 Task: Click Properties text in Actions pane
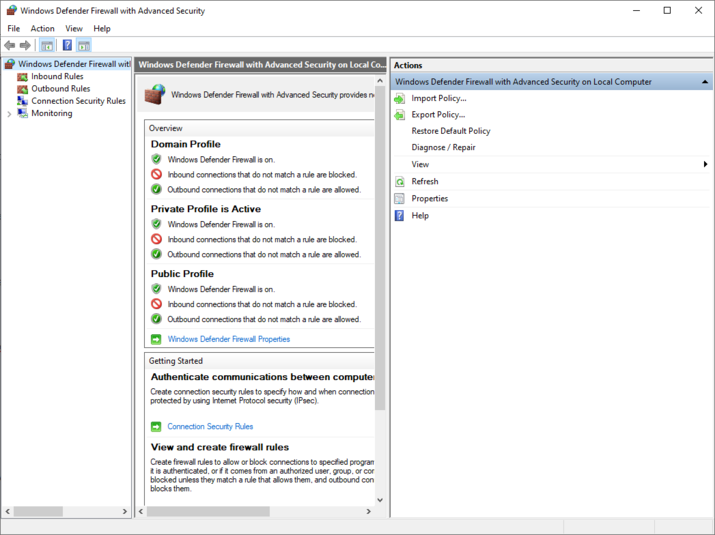pyautogui.click(x=430, y=198)
